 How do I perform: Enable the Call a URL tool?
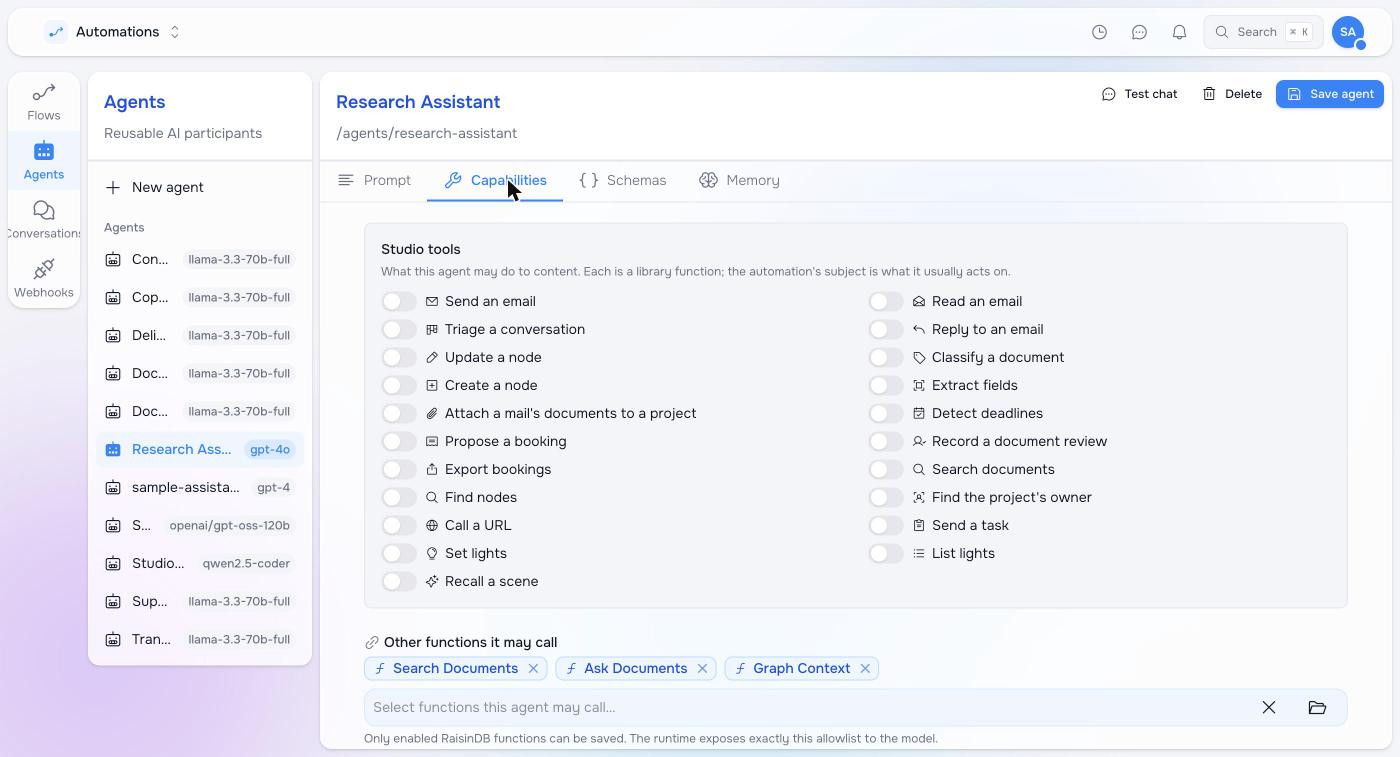click(x=399, y=525)
